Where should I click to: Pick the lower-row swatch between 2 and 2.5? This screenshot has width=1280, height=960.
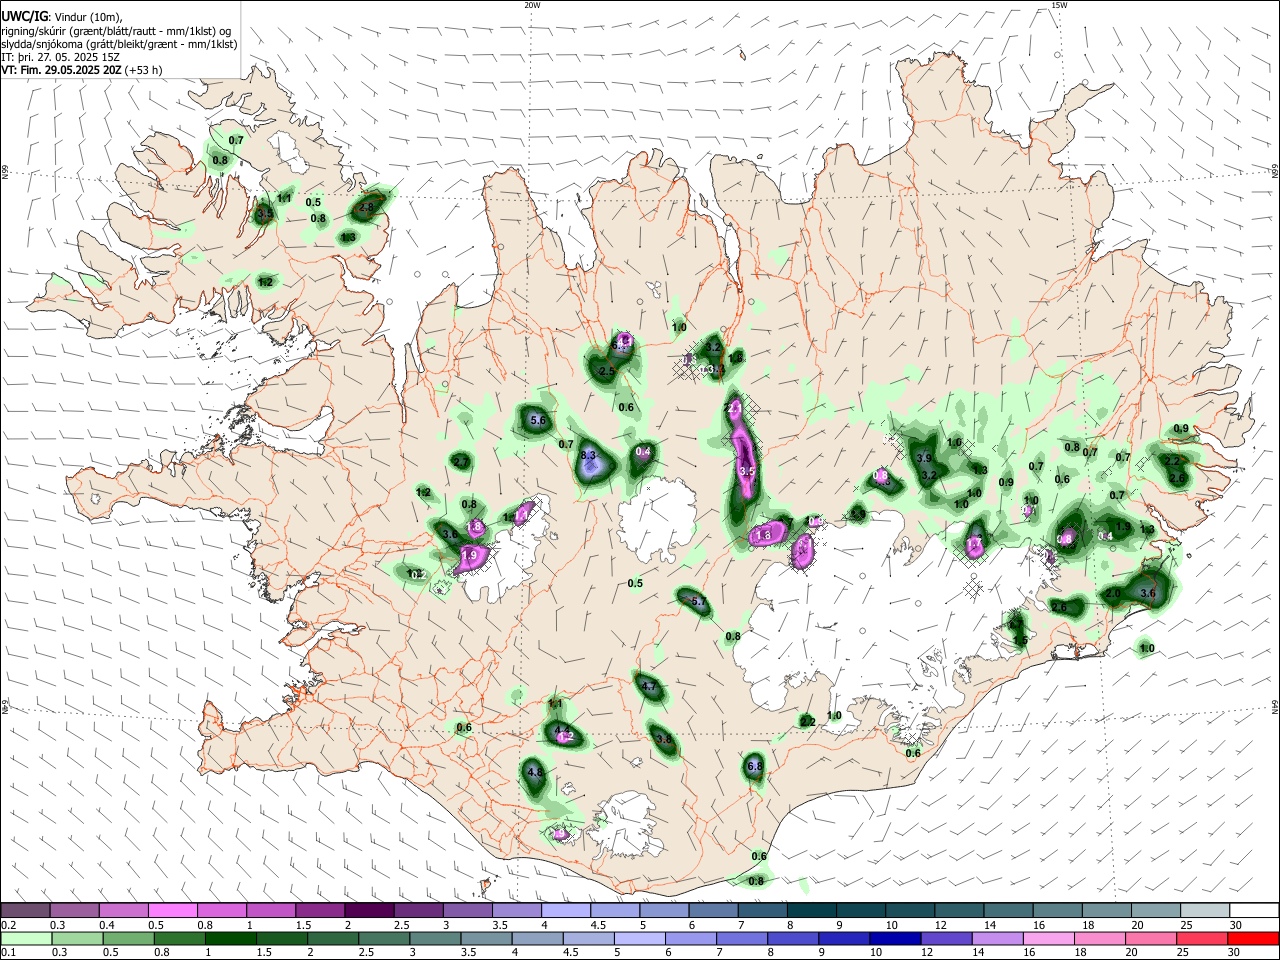click(333, 939)
